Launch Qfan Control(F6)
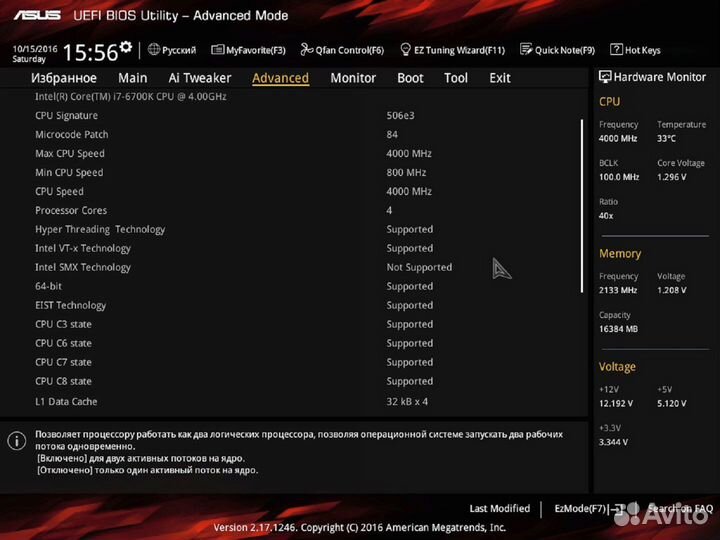Screen dimensions: 720x540 point(349,50)
